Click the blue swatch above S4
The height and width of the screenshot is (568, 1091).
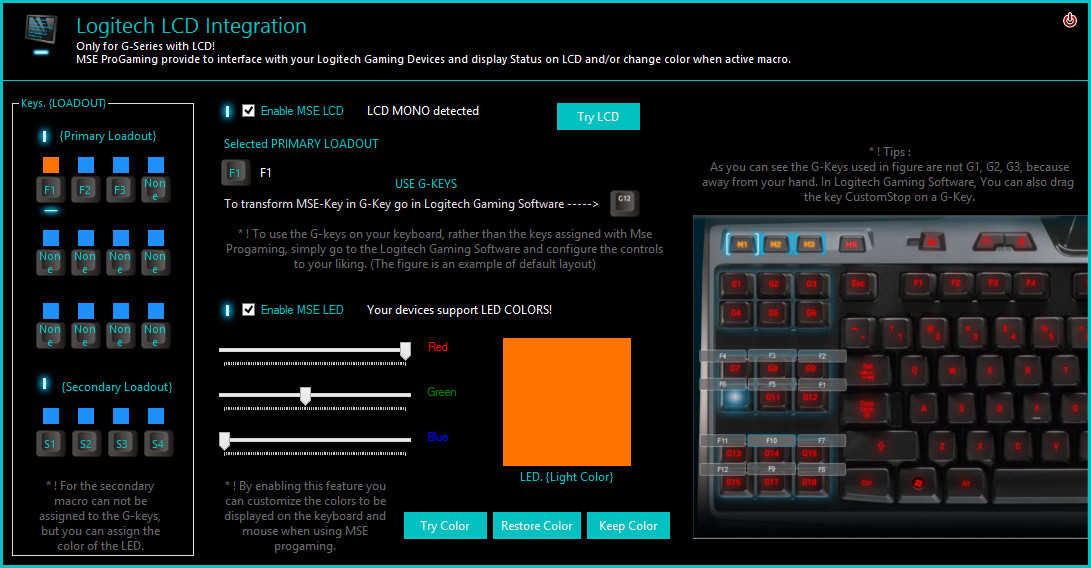(x=156, y=416)
